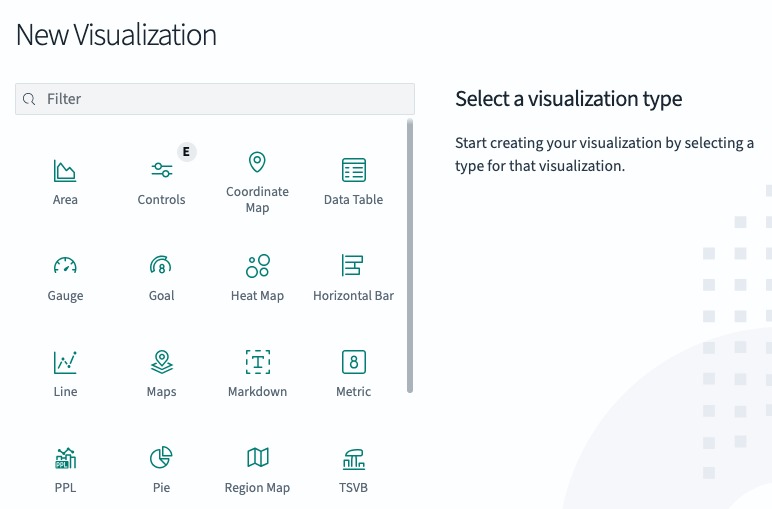Select the Metric number icon

click(x=354, y=362)
